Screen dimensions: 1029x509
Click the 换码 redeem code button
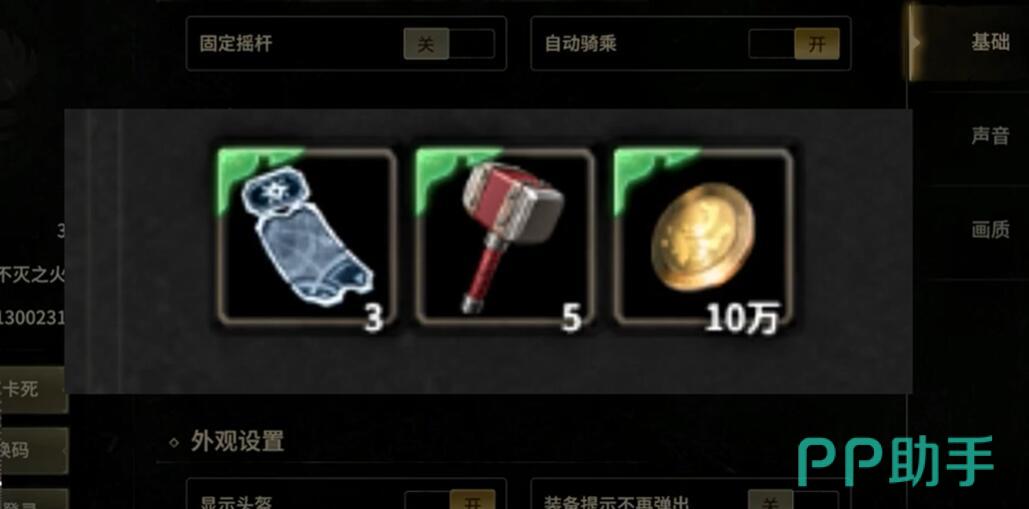point(33,451)
